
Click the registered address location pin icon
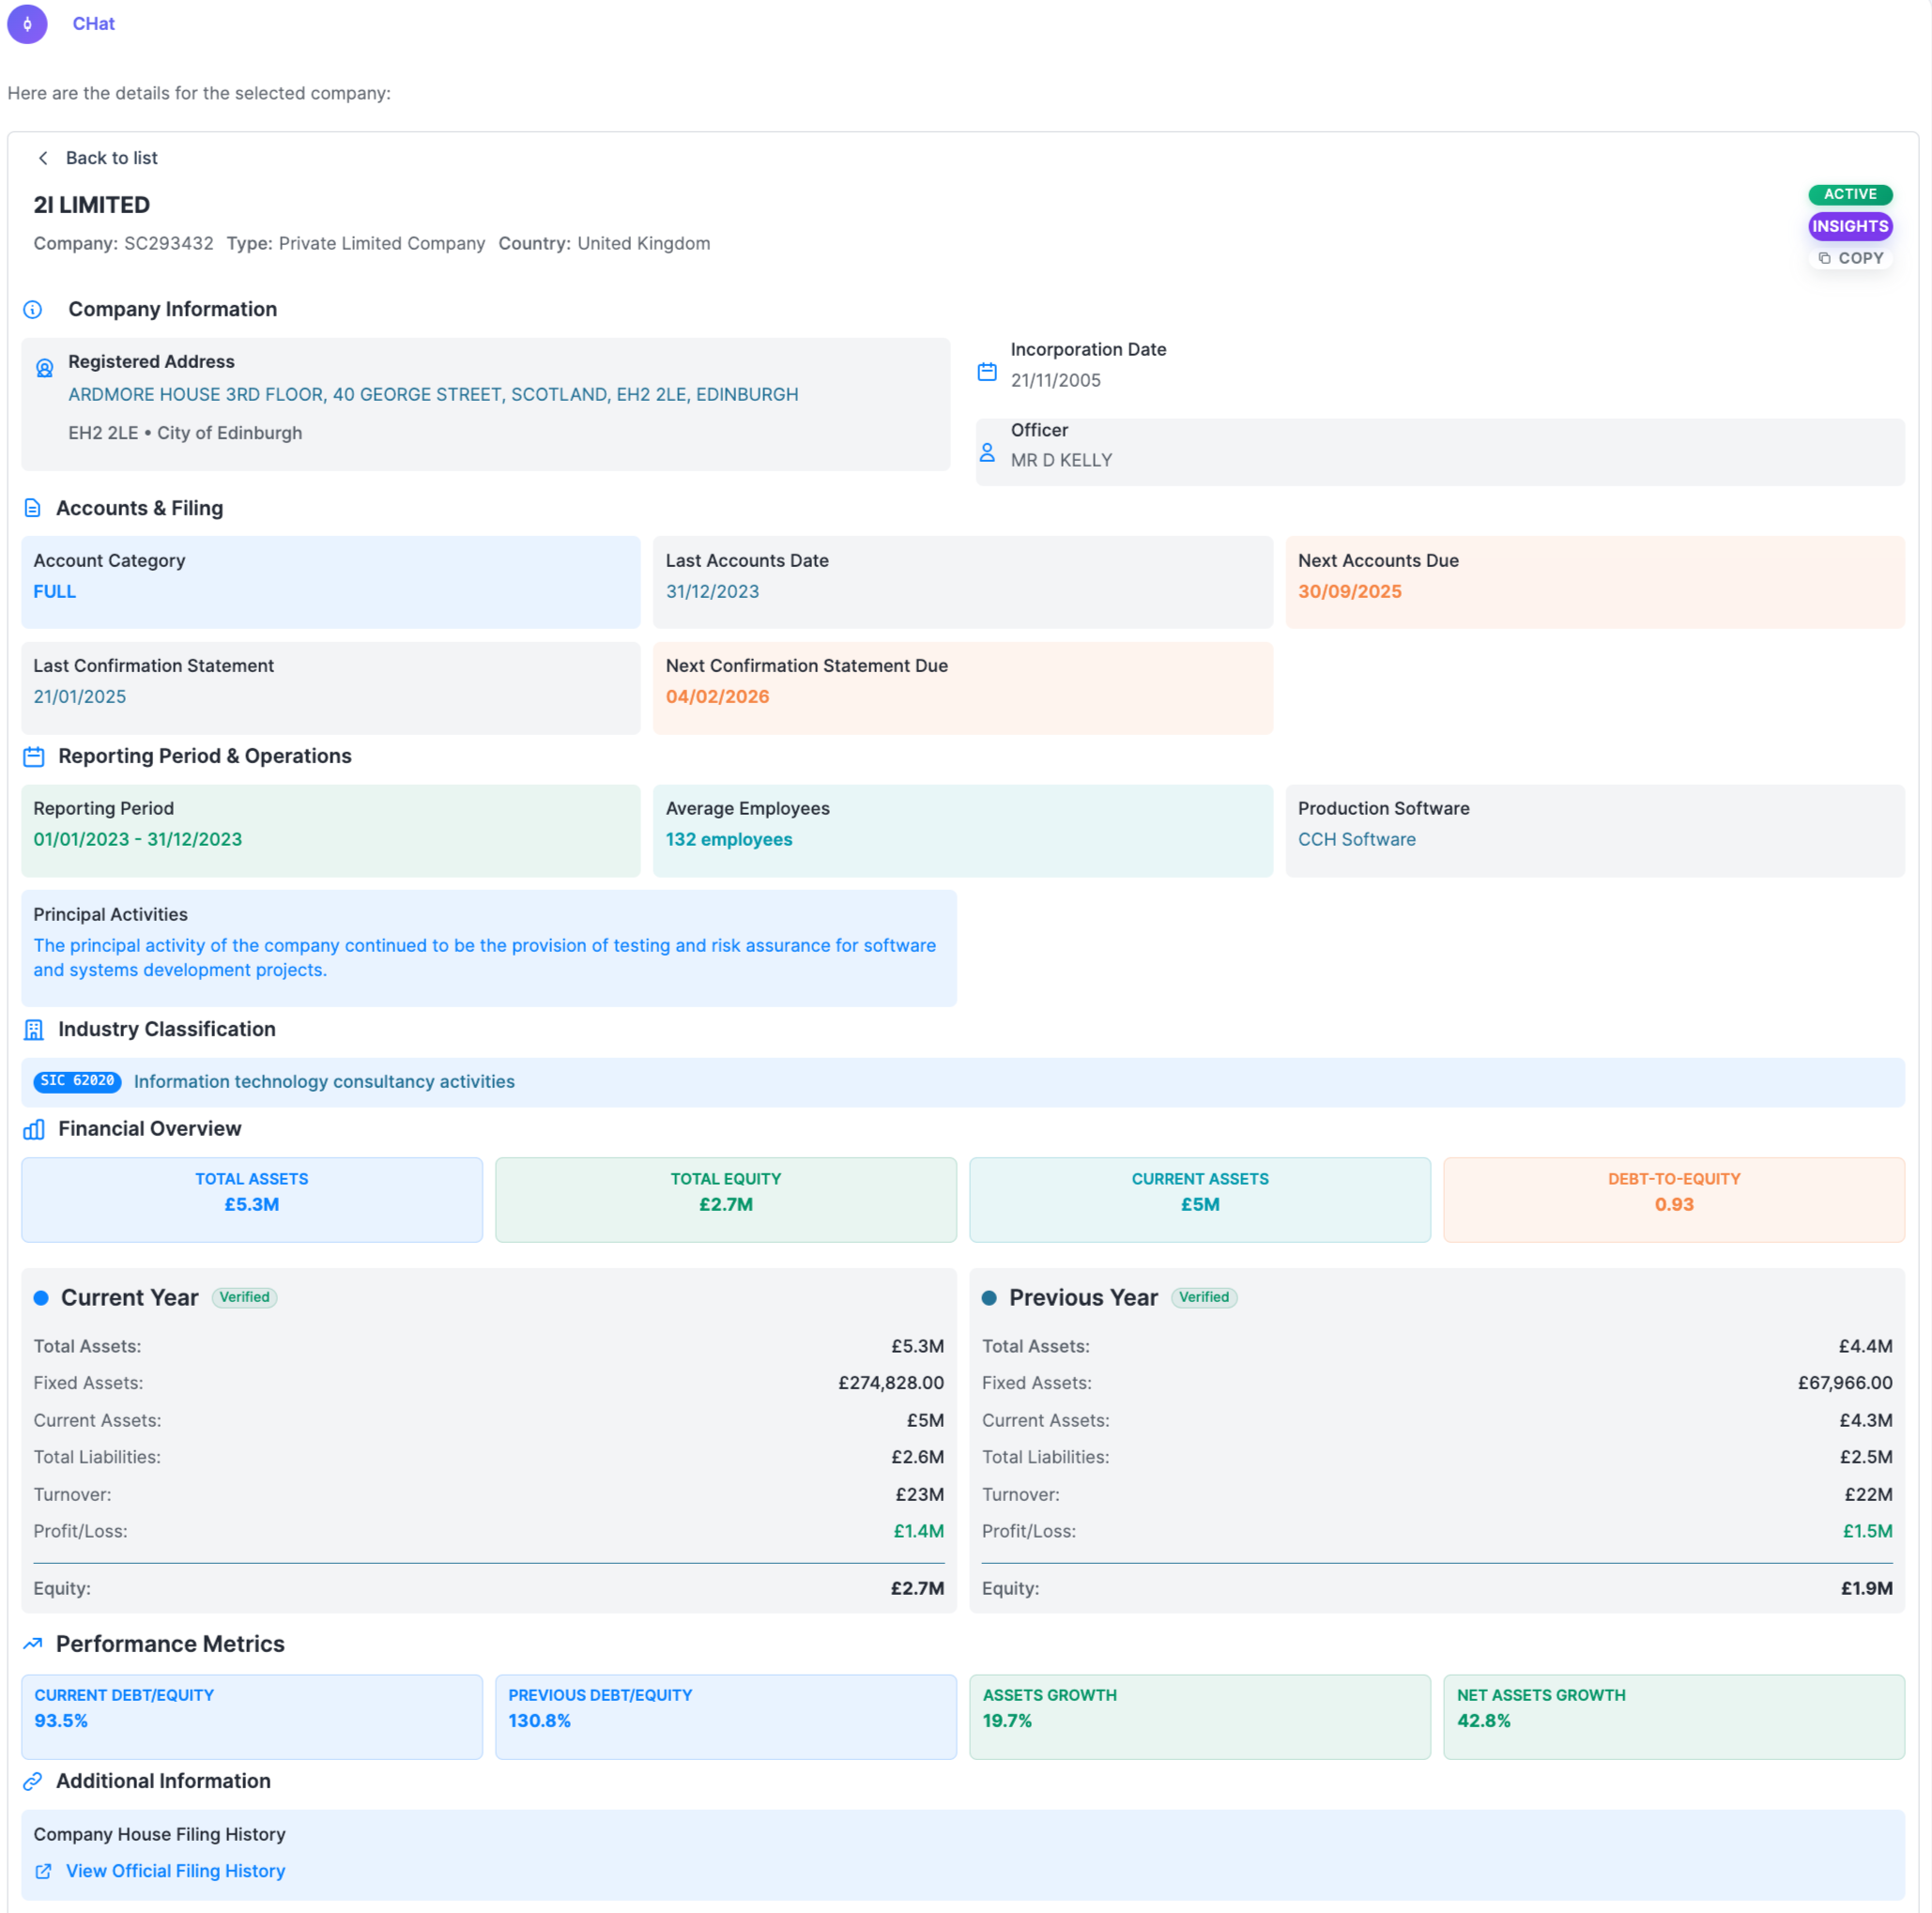45,369
